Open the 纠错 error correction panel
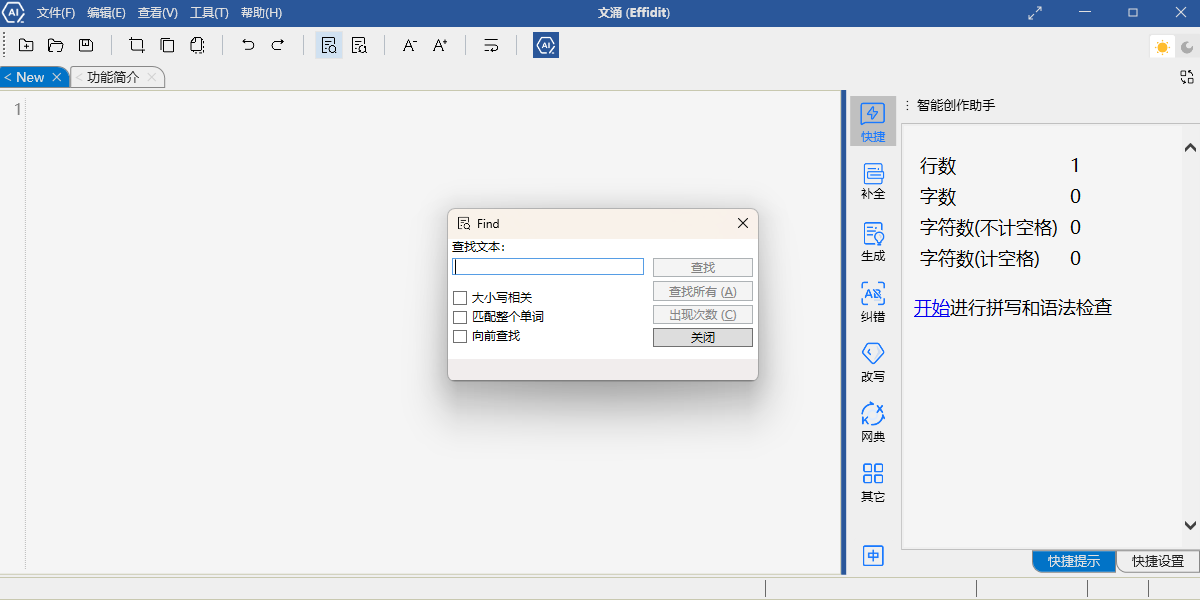The image size is (1200, 600). click(873, 301)
